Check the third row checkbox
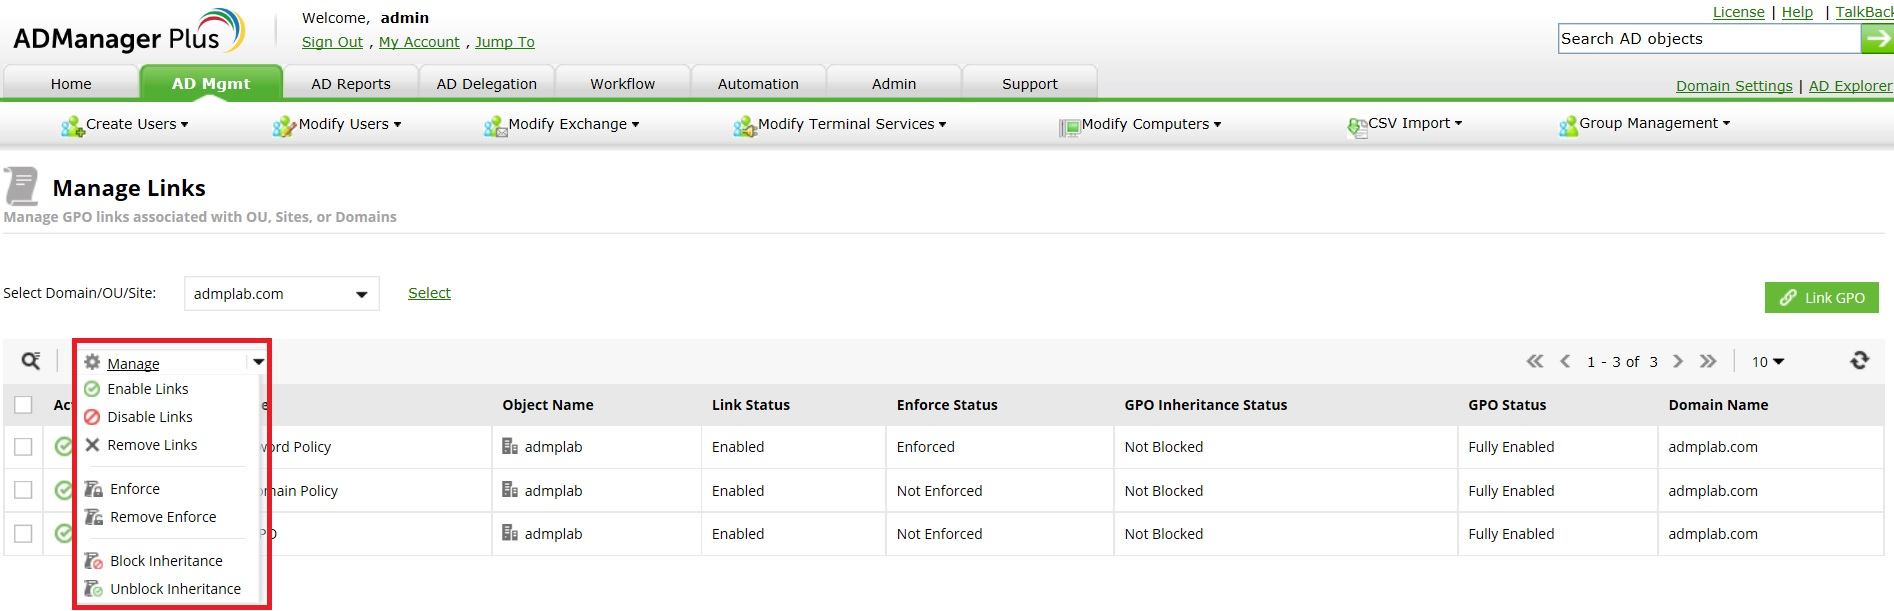 23,534
